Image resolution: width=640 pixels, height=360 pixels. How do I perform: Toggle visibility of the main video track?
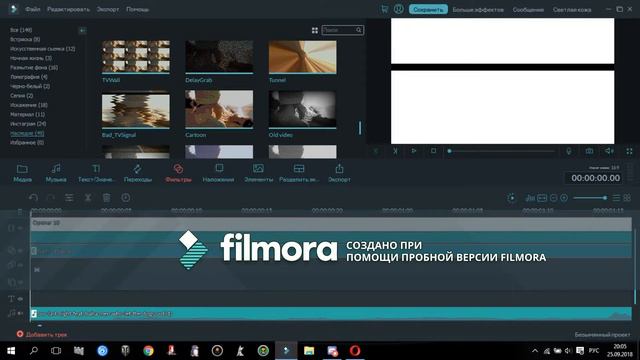20,228
